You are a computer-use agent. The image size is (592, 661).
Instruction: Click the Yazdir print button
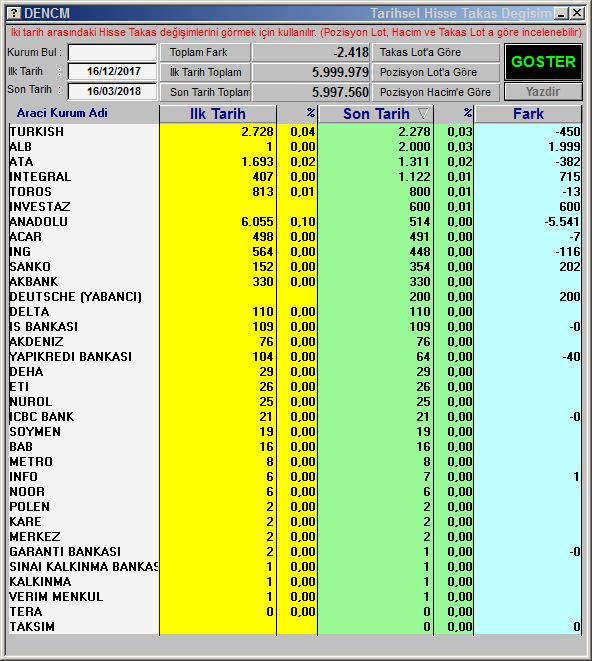coord(543,92)
